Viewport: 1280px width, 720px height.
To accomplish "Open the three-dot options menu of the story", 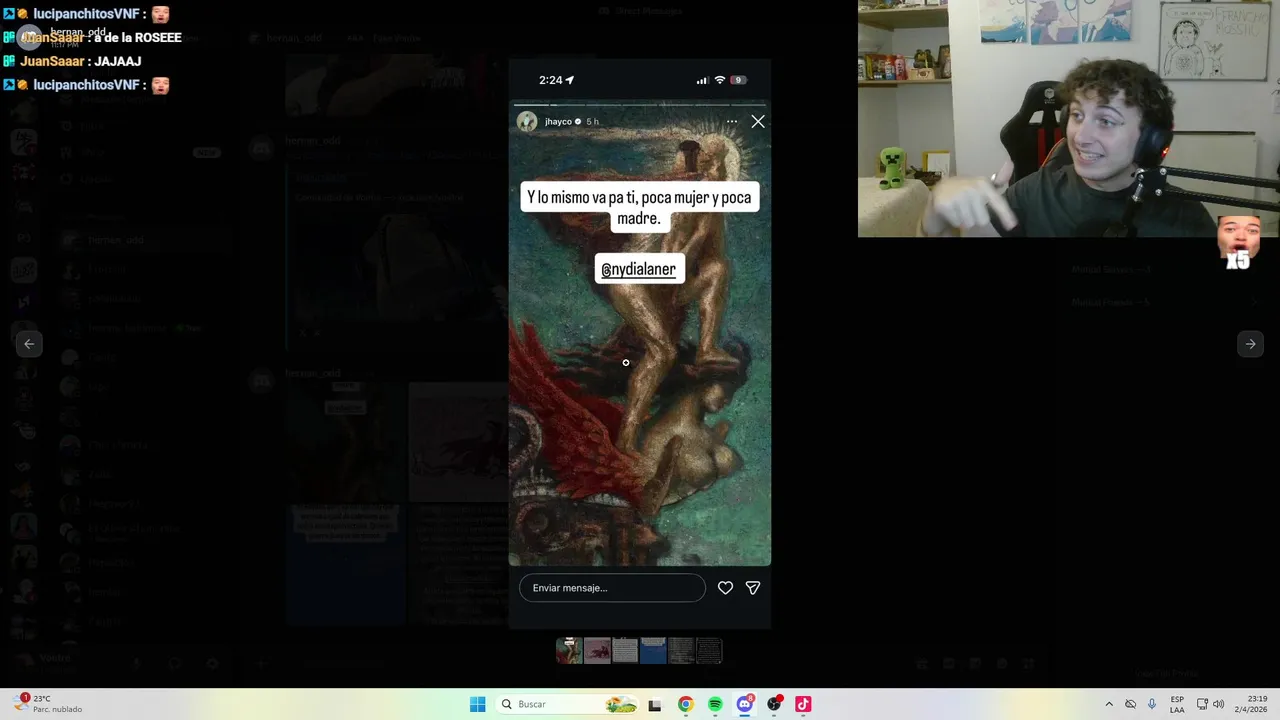I will point(732,122).
